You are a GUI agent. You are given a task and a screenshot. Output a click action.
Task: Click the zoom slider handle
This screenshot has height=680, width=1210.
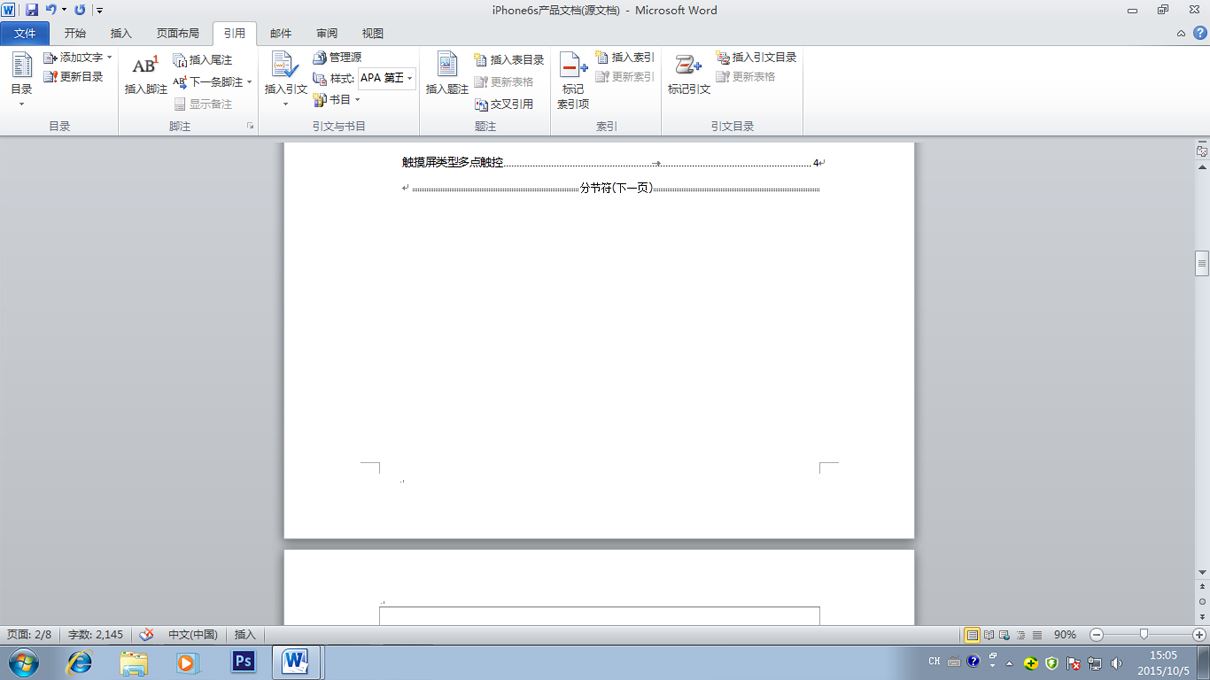coord(1144,635)
